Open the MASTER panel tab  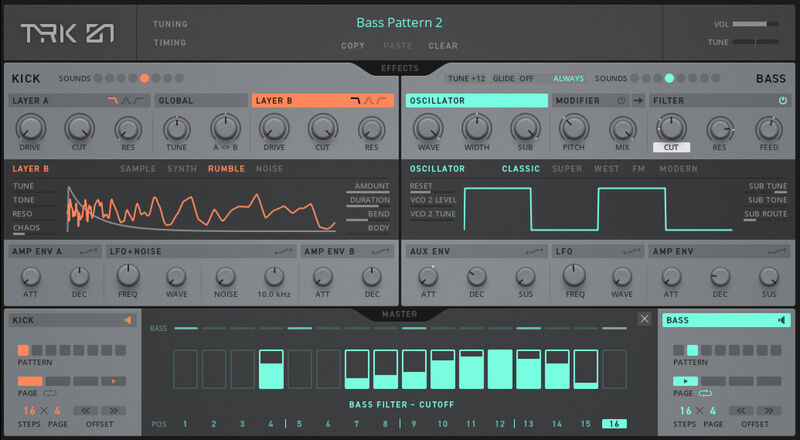399,314
